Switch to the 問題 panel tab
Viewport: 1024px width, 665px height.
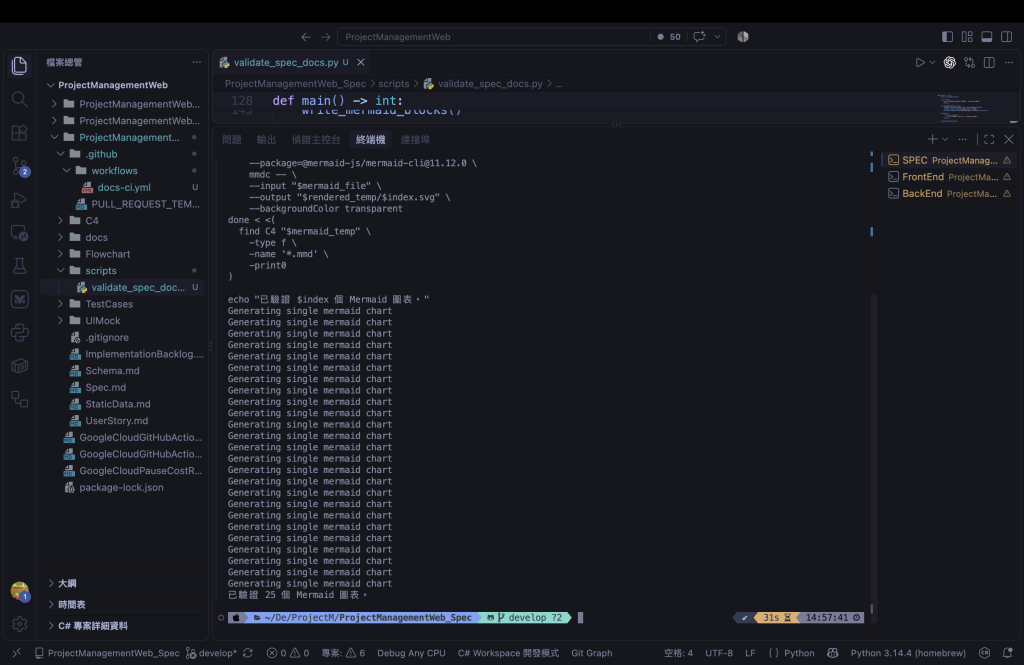[x=231, y=140]
